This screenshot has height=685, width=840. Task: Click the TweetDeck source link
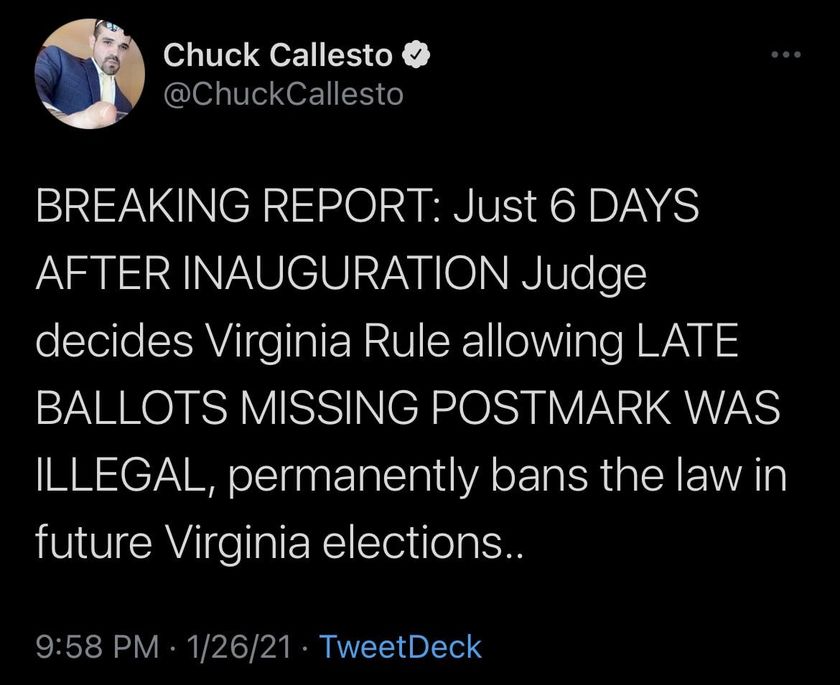coord(400,646)
